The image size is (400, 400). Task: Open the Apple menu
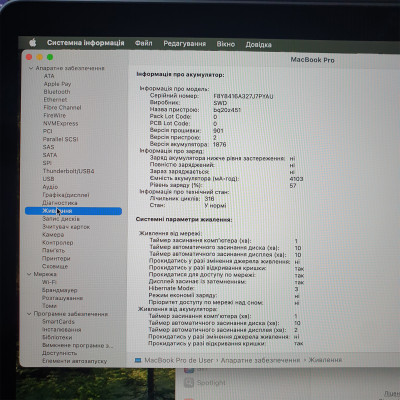pos(33,42)
